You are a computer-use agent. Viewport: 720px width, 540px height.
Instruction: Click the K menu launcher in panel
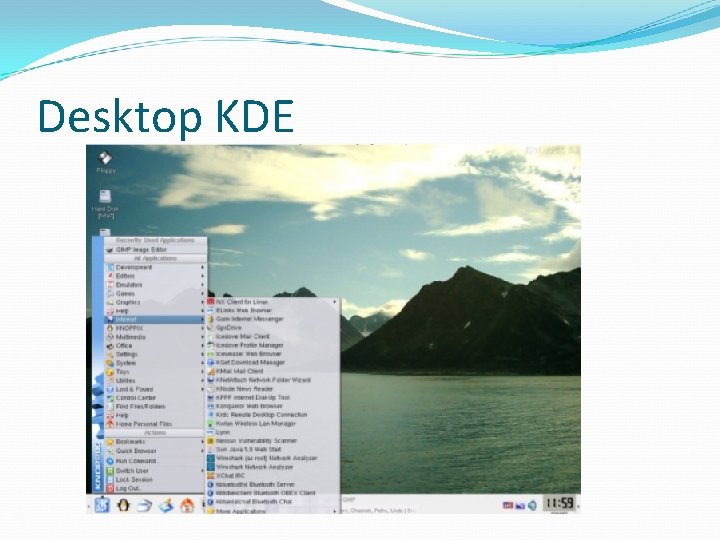(101, 505)
